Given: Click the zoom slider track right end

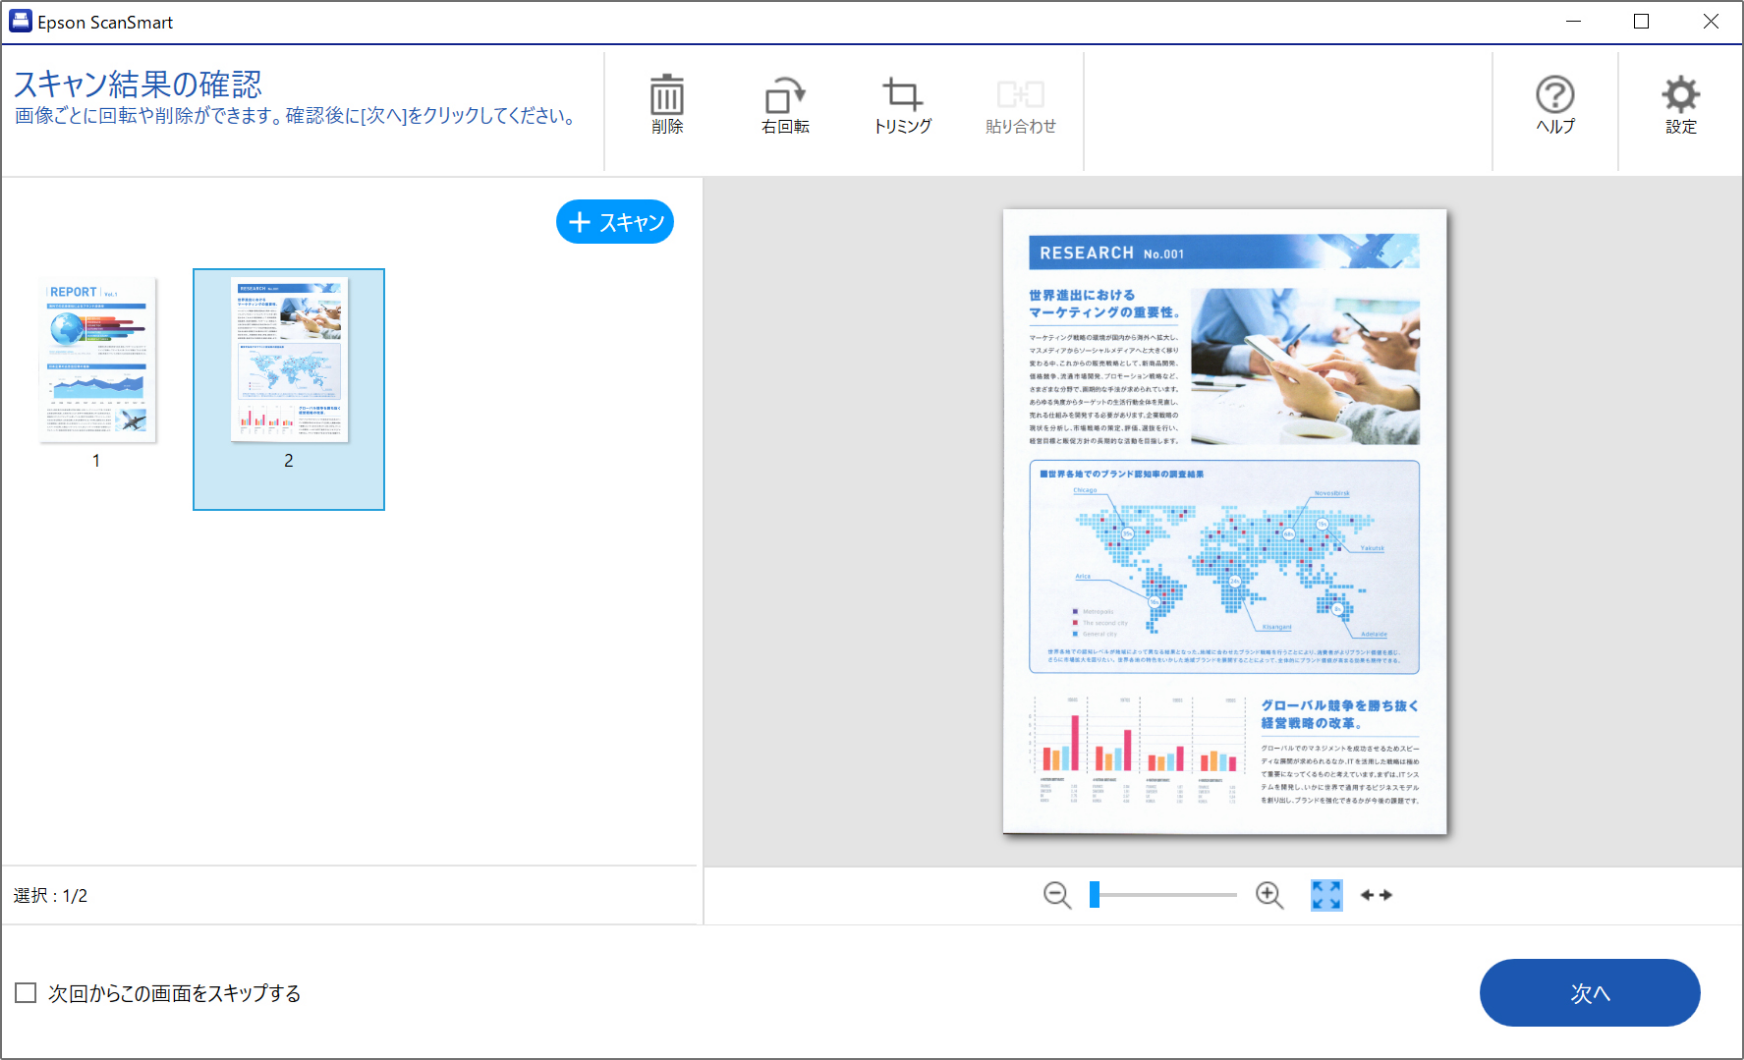Looking at the screenshot, I should (x=1233, y=895).
